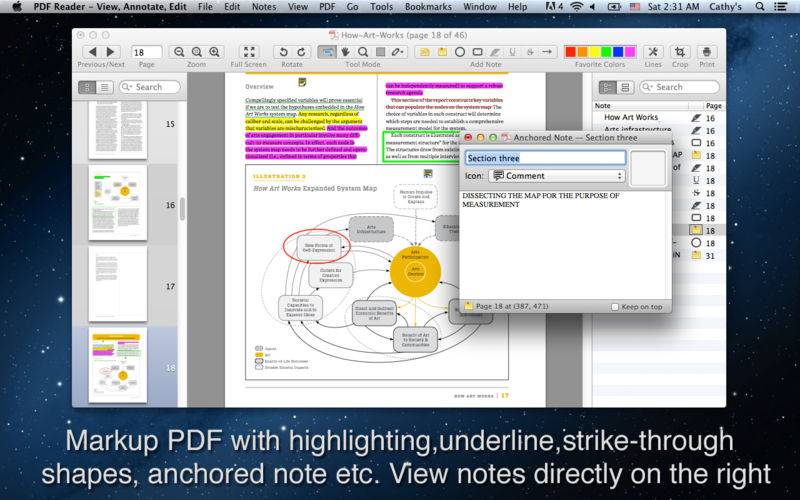Select page 16 thumbnail

click(117, 203)
